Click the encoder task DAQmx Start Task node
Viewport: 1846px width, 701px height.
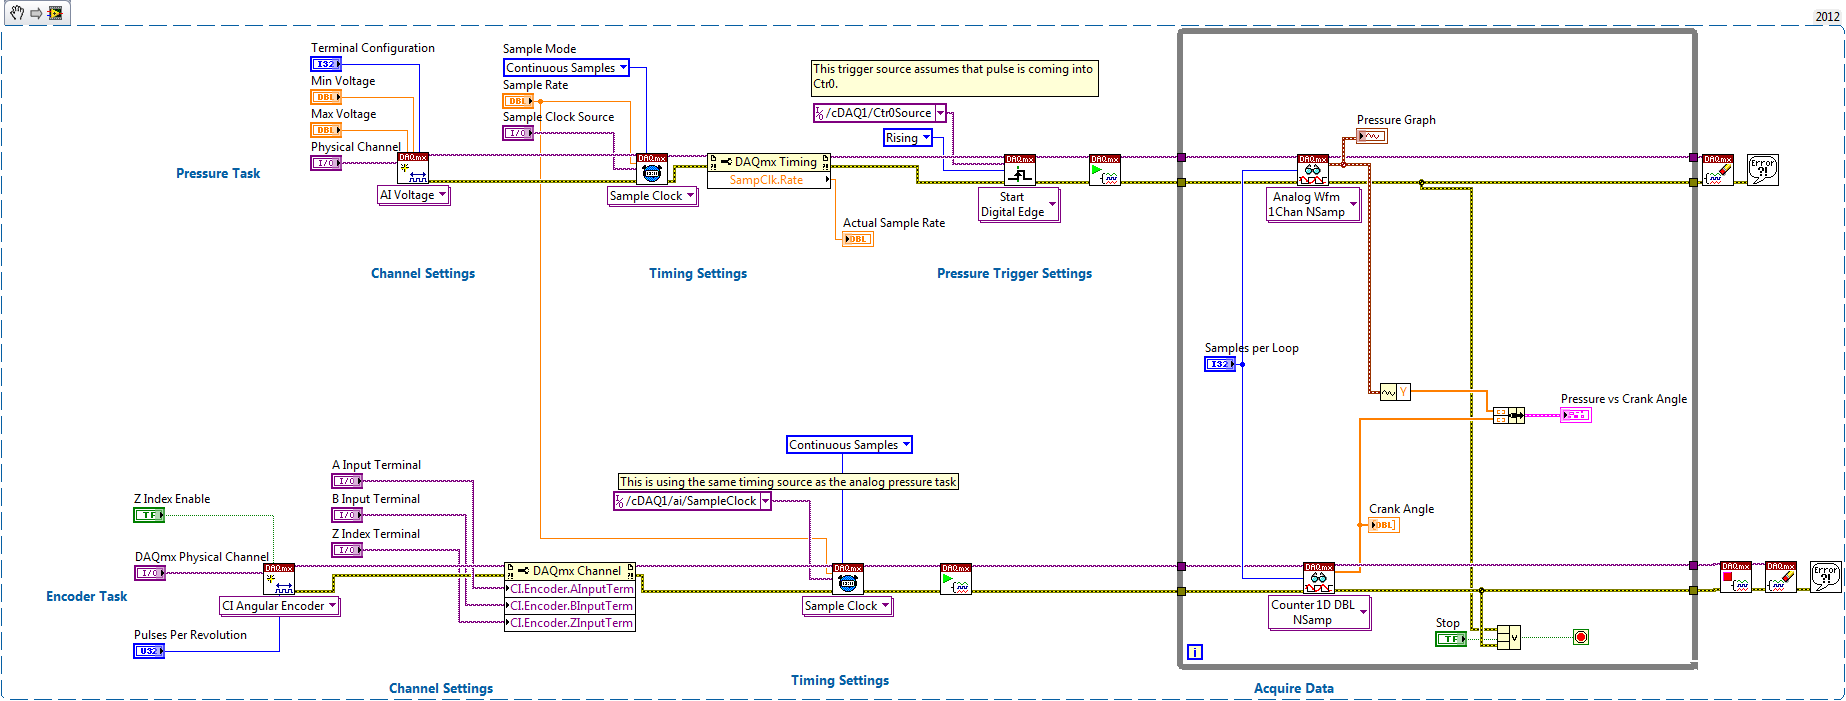956,579
